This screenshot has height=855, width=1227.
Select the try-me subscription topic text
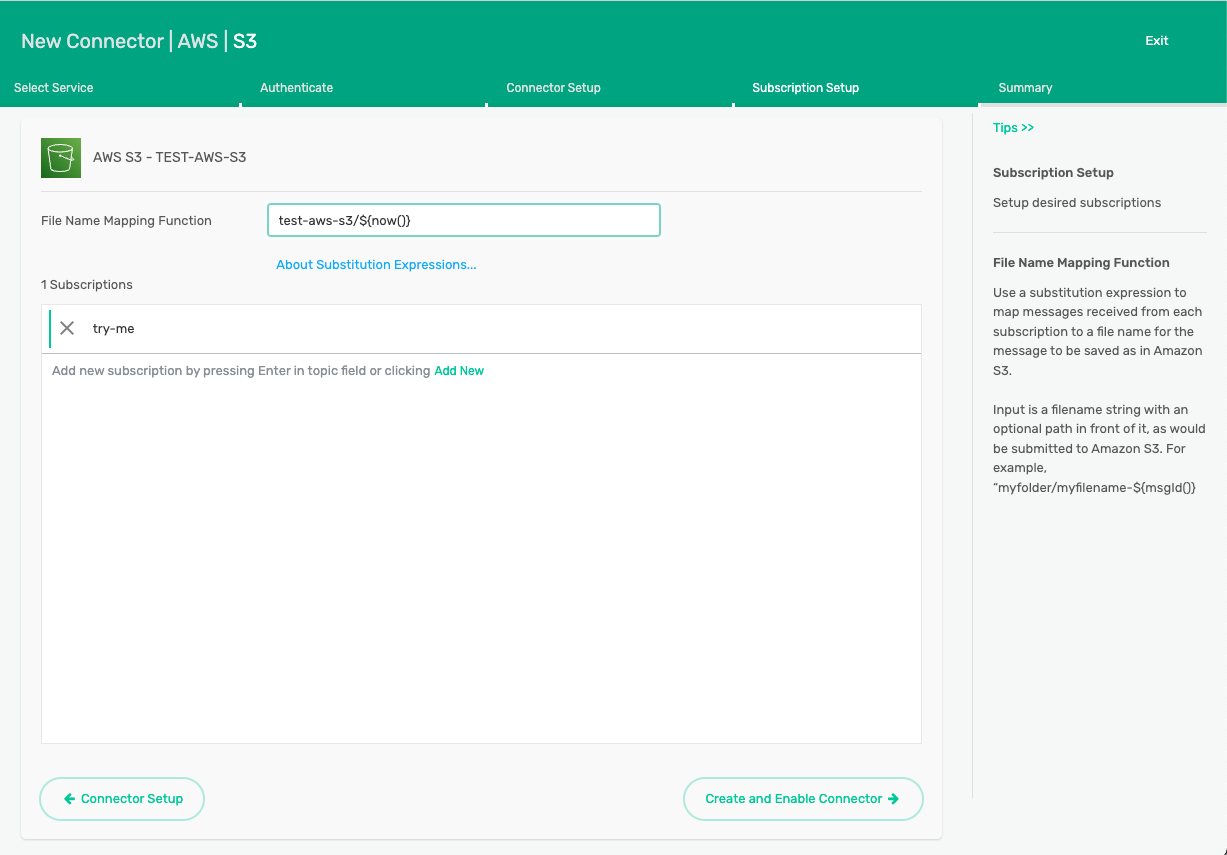point(113,329)
